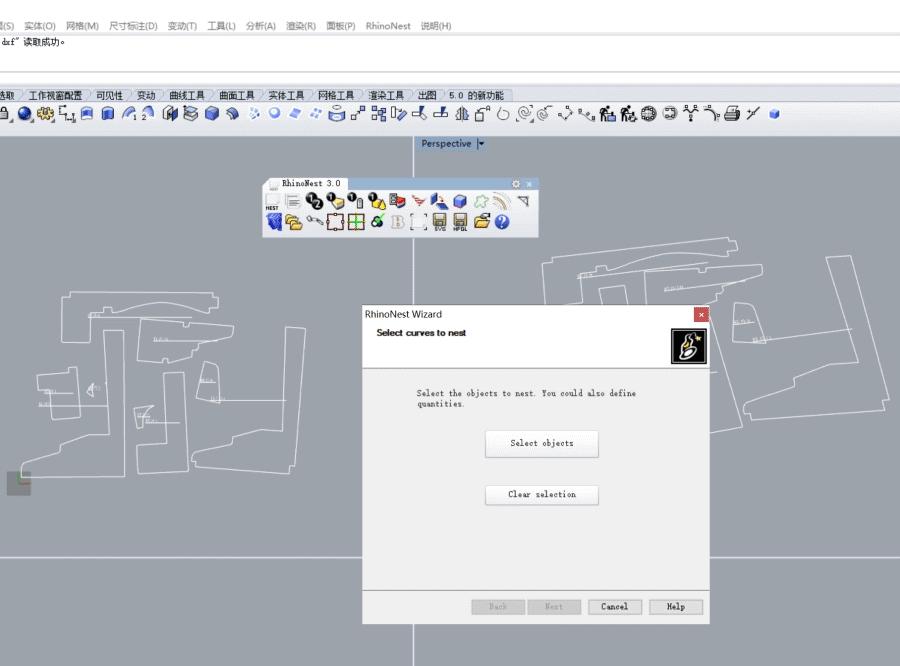Click the chain link icon in RhinoNest
900x666 pixels.
coord(315,221)
